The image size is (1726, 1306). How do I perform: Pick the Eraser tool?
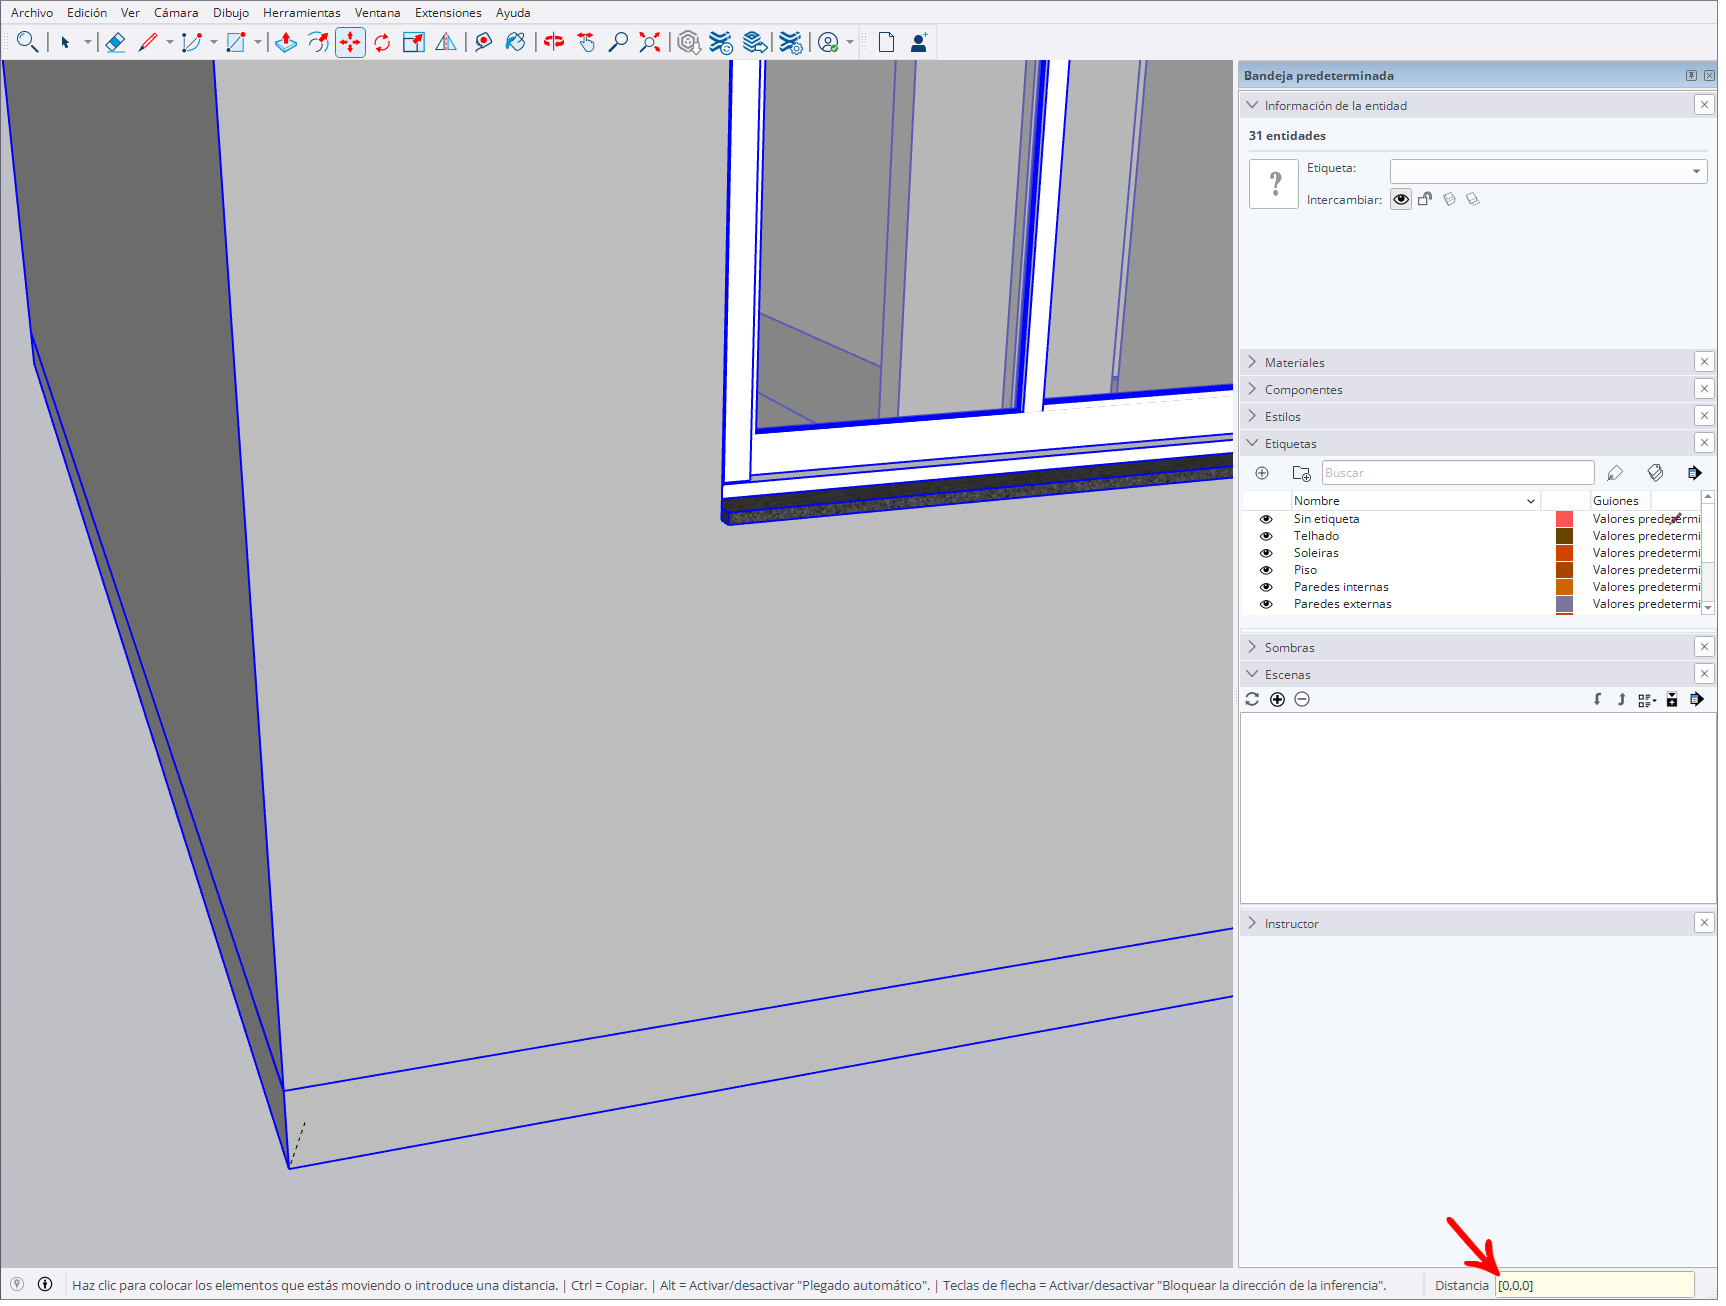click(115, 42)
